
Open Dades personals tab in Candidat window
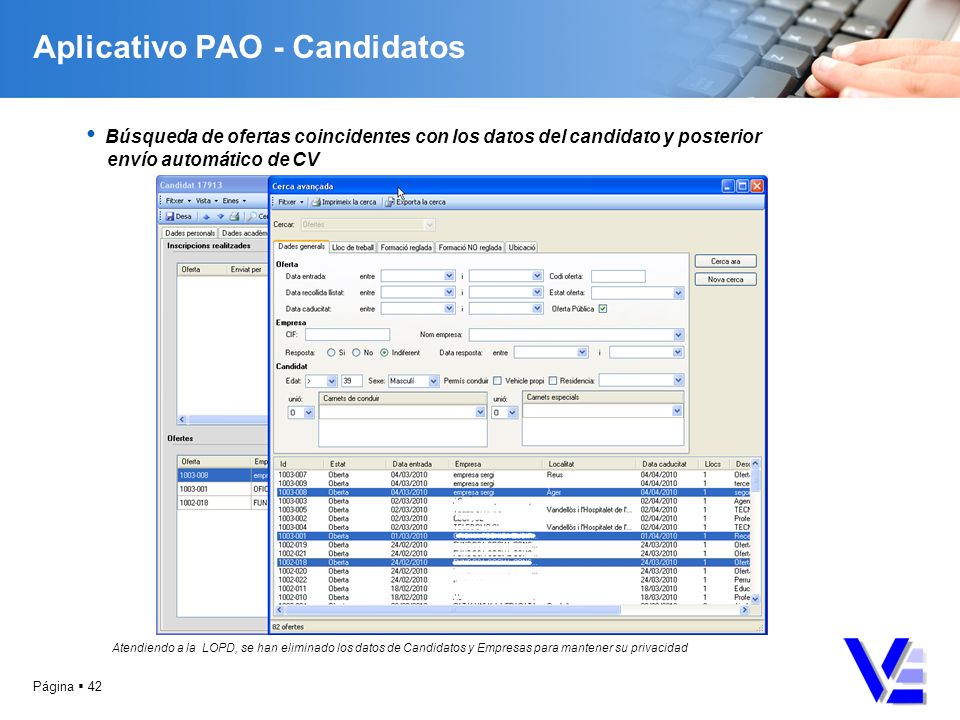pyautogui.click(x=190, y=233)
